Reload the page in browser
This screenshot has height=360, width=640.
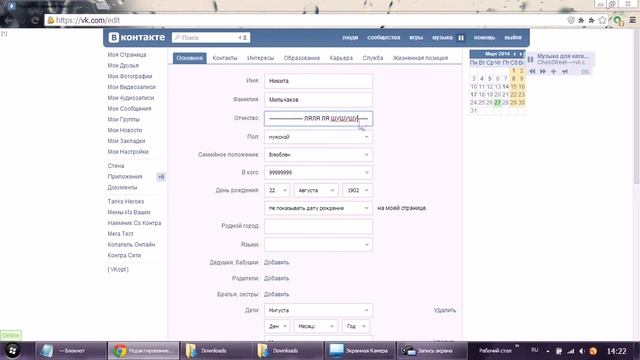click(x=35, y=20)
